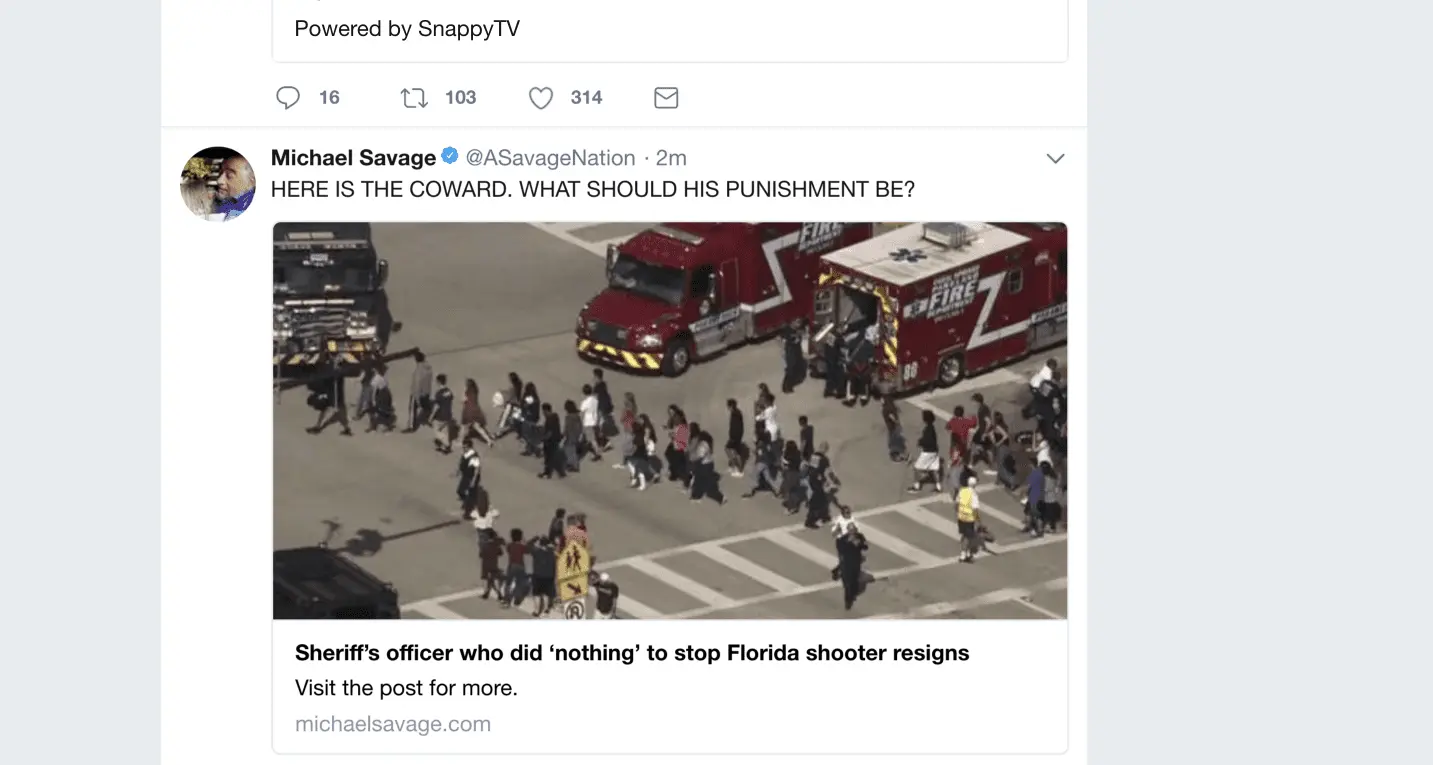Open the michaelsavage.com domain link

pos(393,724)
